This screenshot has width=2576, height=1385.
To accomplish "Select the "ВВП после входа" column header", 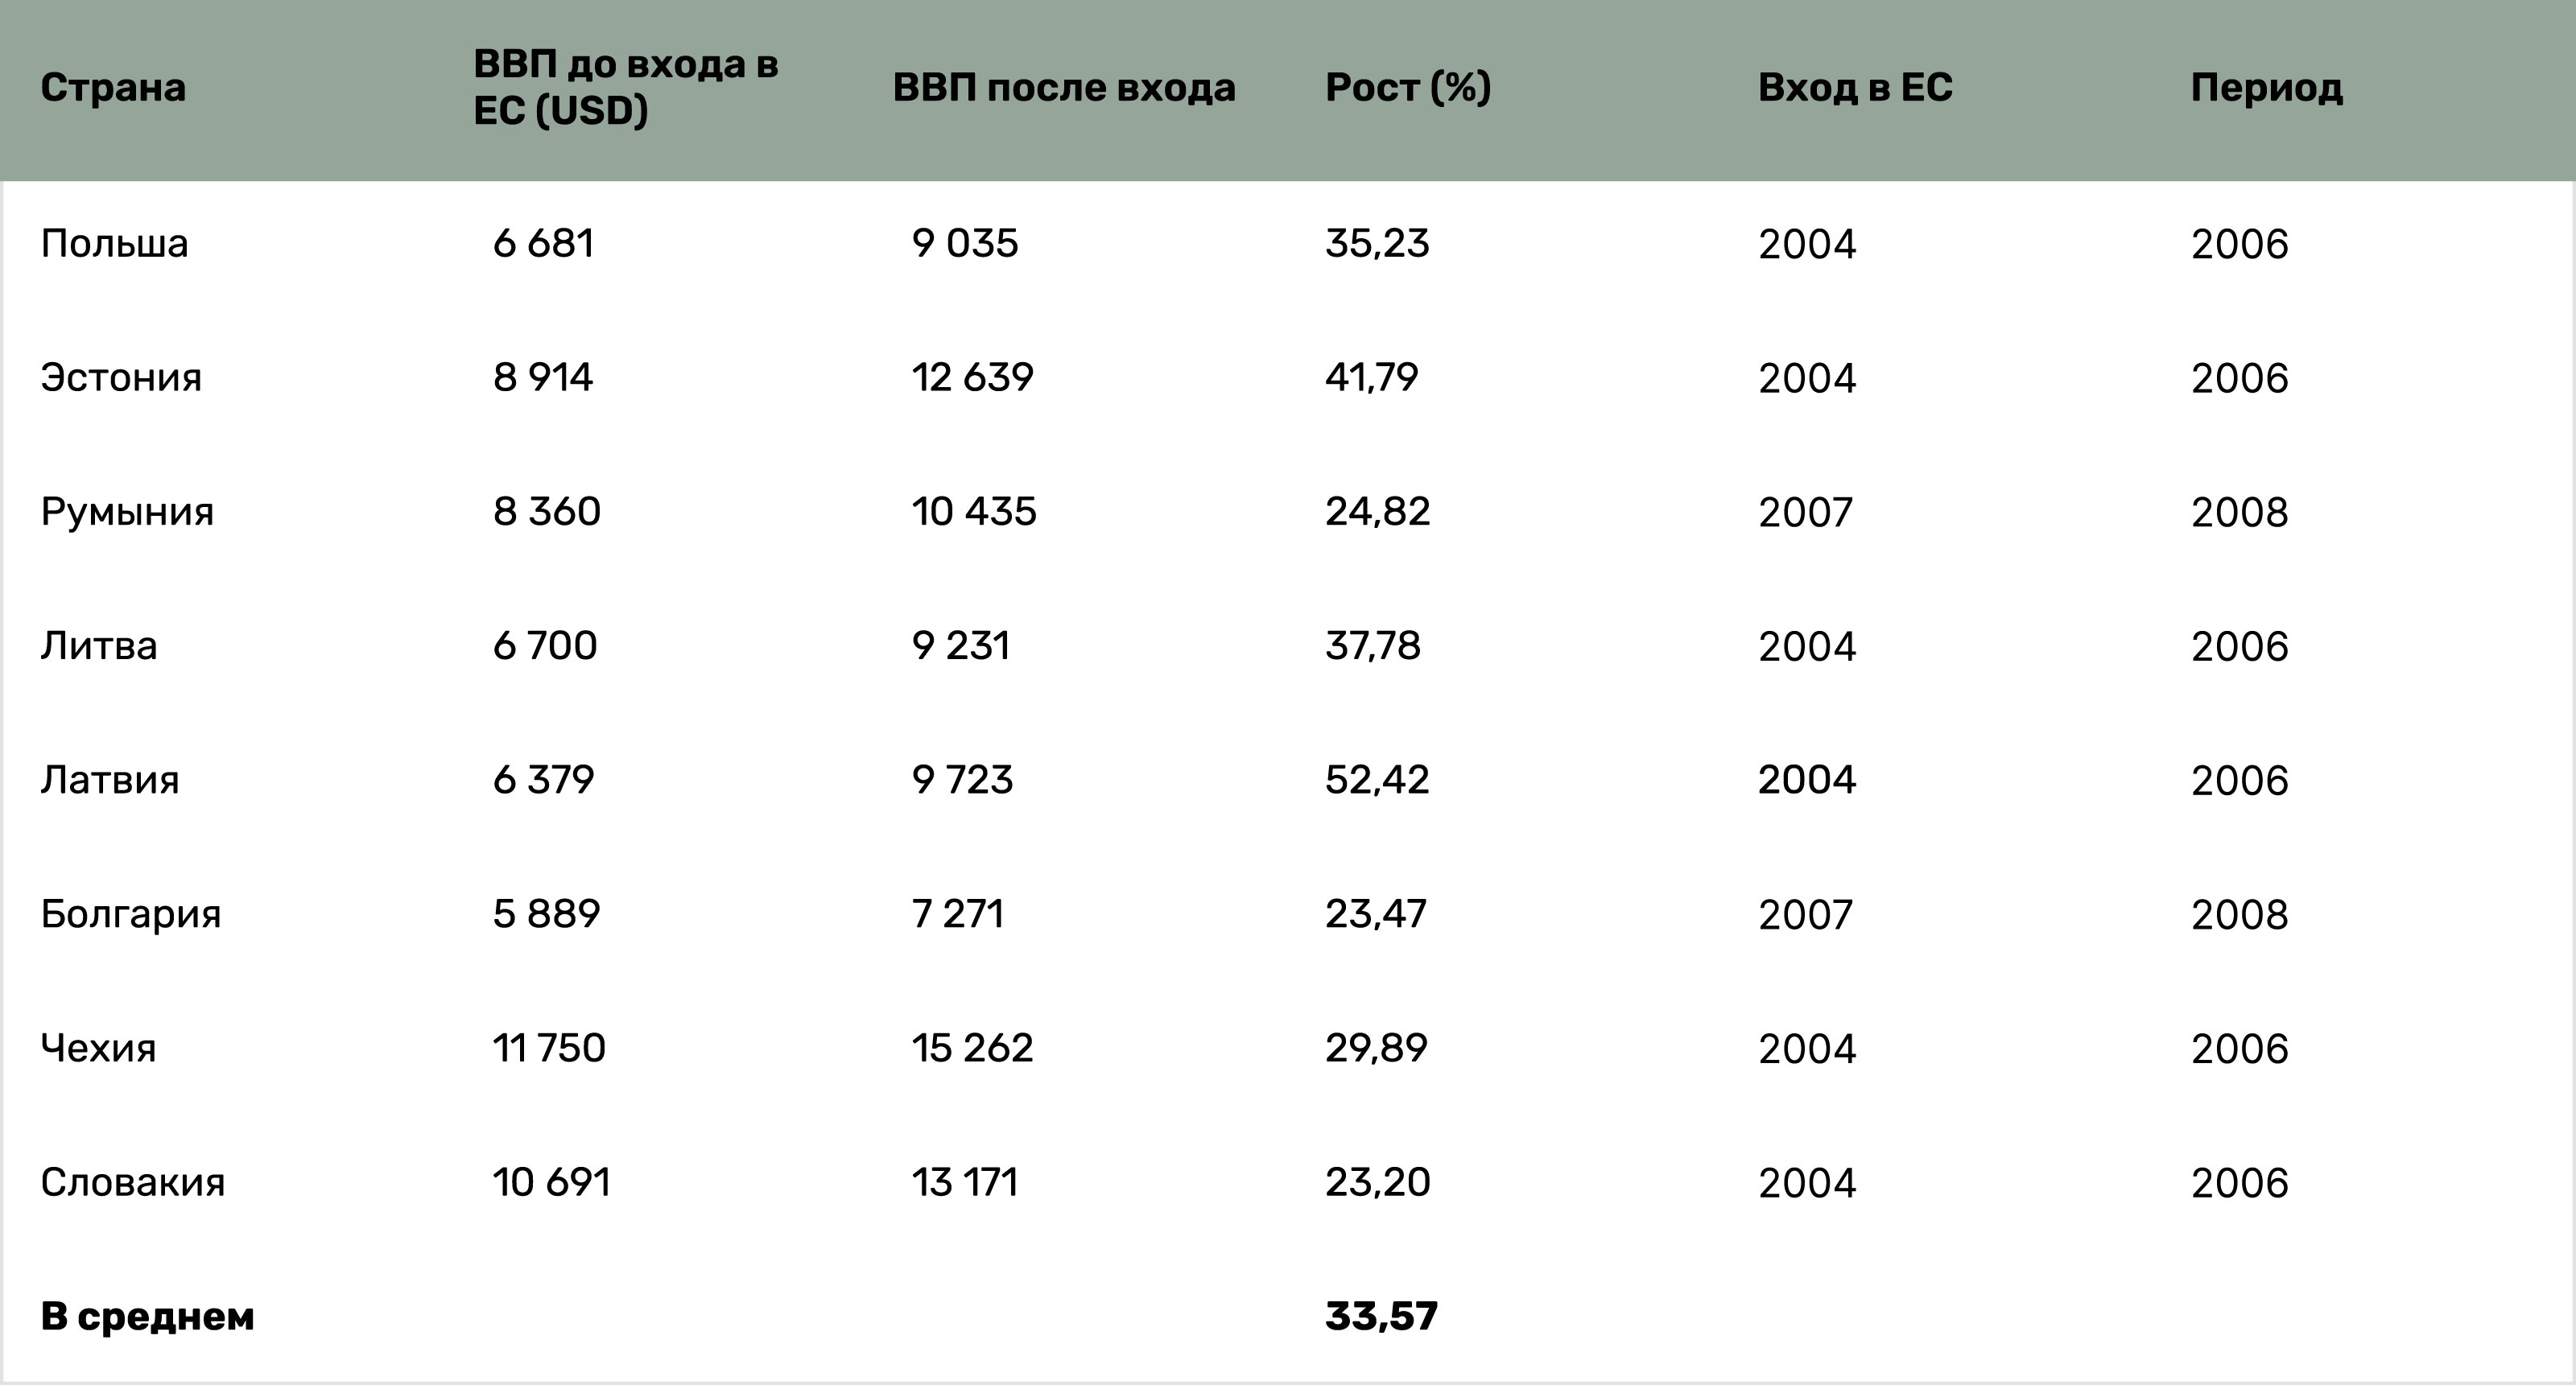I will pos(1064,88).
